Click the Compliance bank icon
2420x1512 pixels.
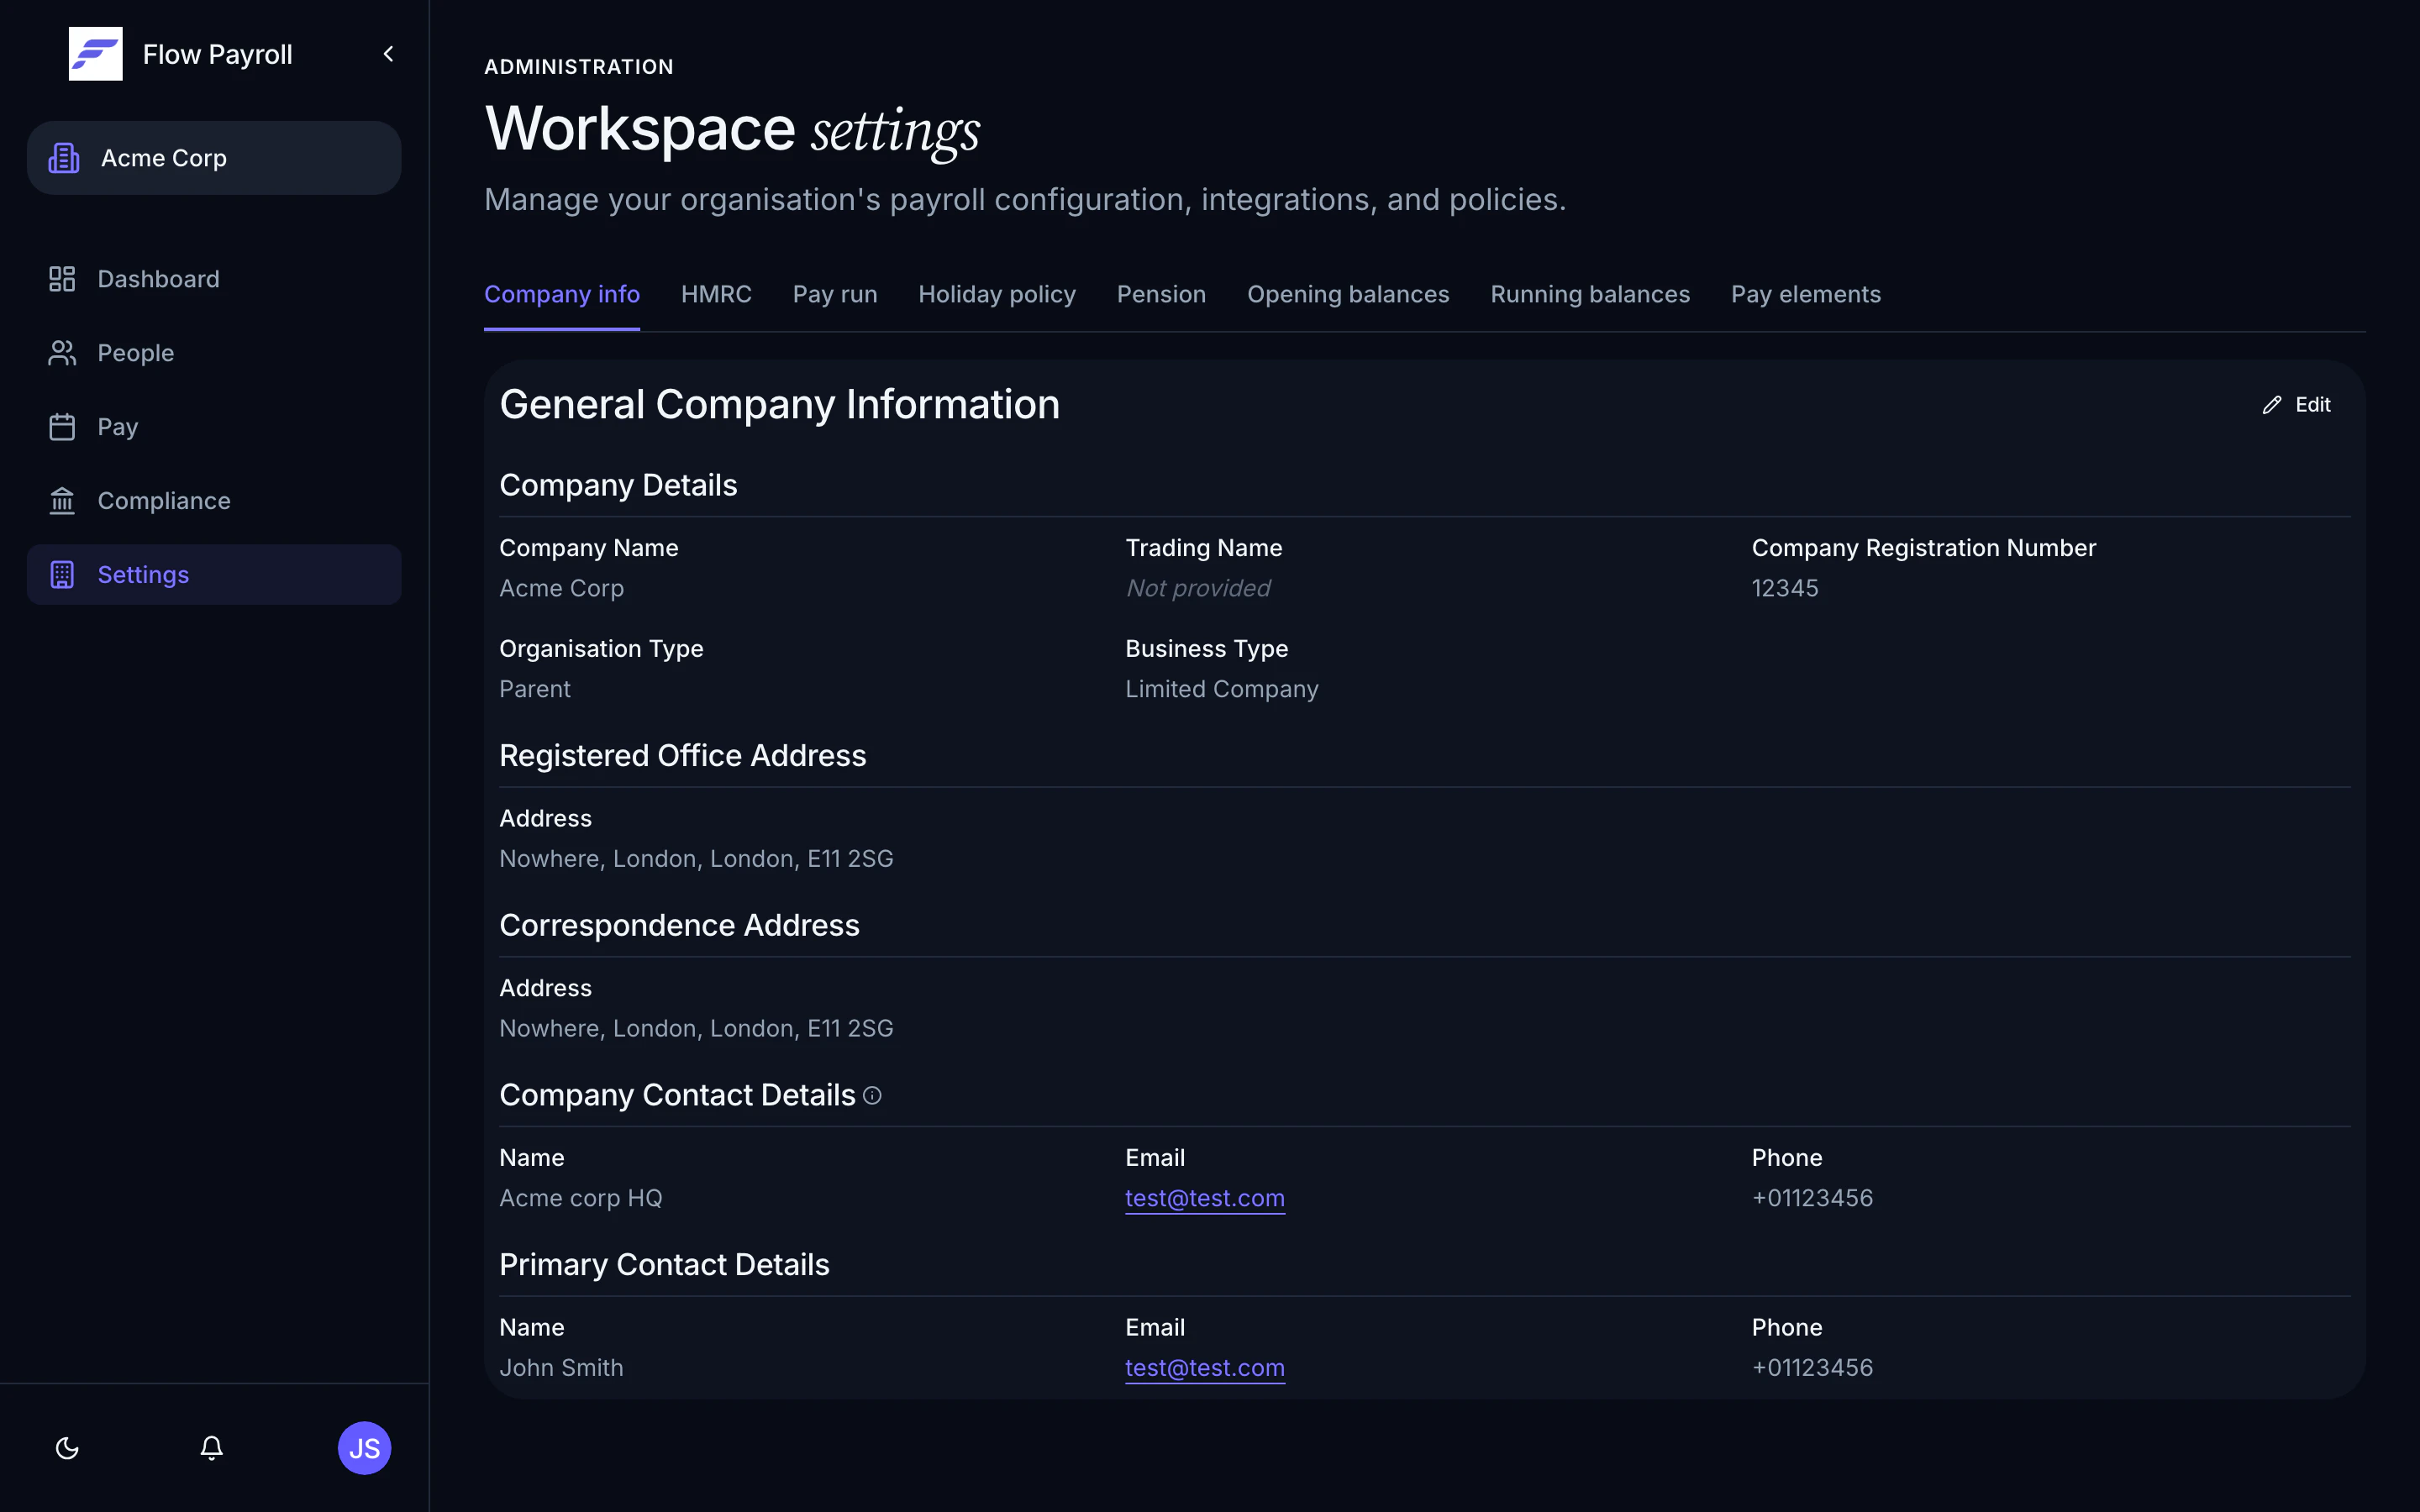(62, 501)
